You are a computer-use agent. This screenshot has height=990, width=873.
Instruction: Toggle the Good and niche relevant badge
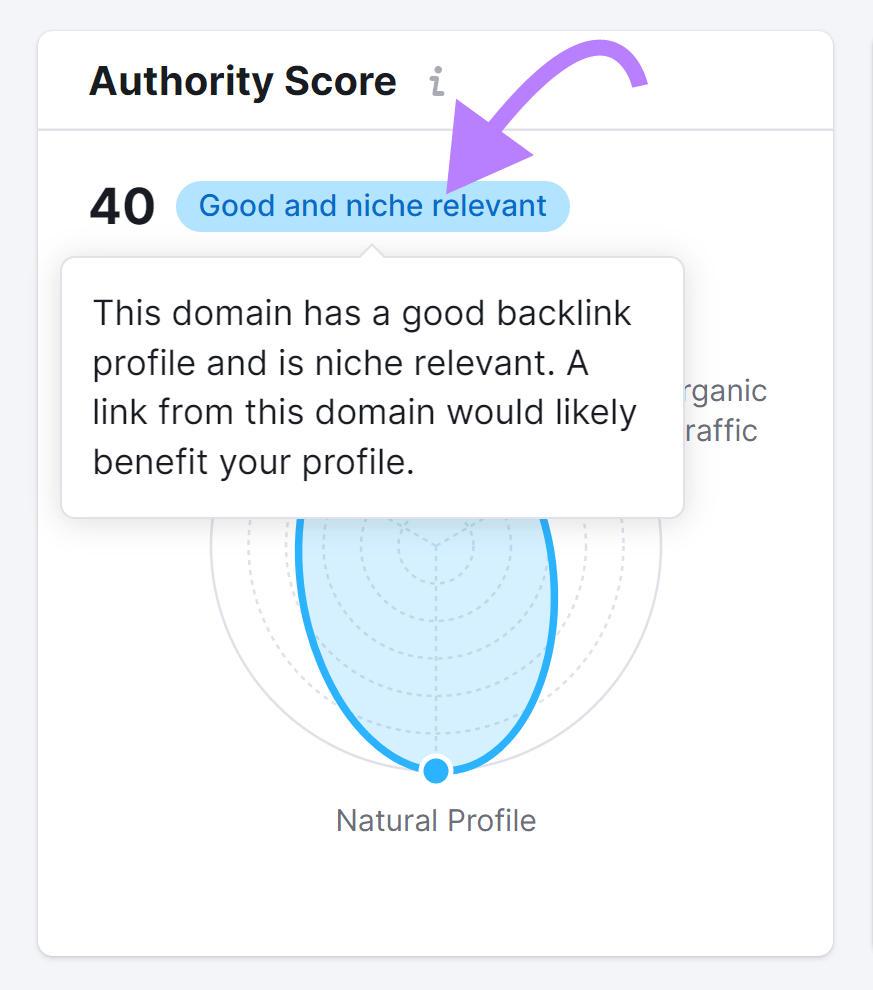coord(372,206)
